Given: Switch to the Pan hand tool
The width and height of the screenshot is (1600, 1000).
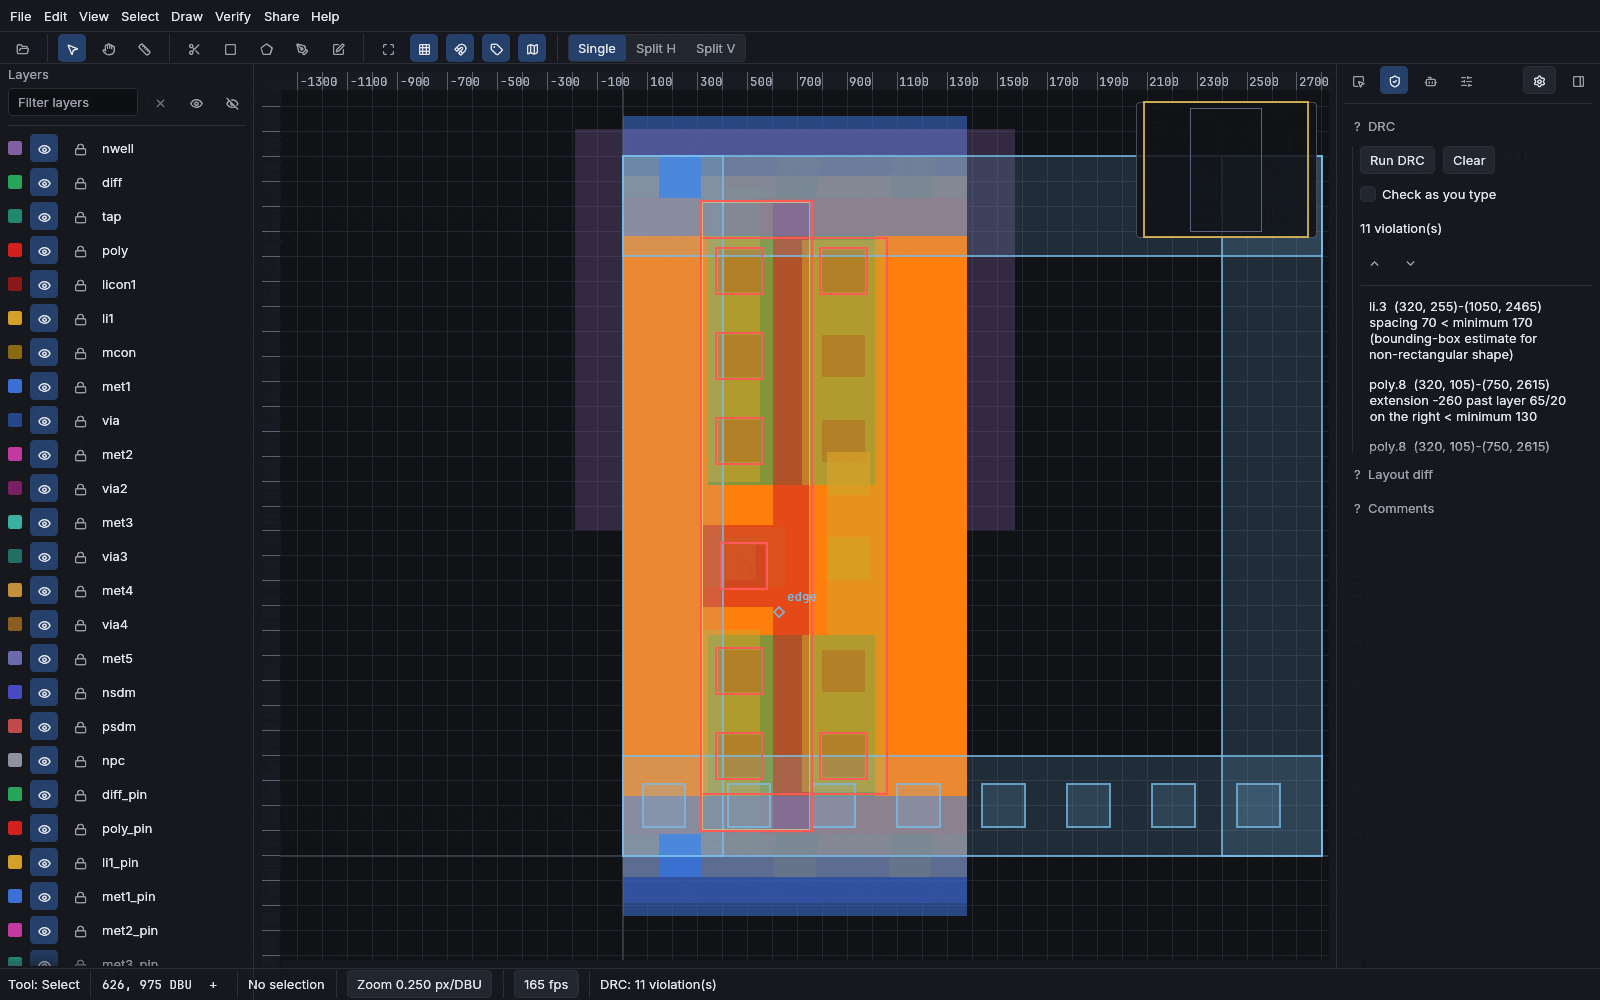Looking at the screenshot, I should (108, 49).
